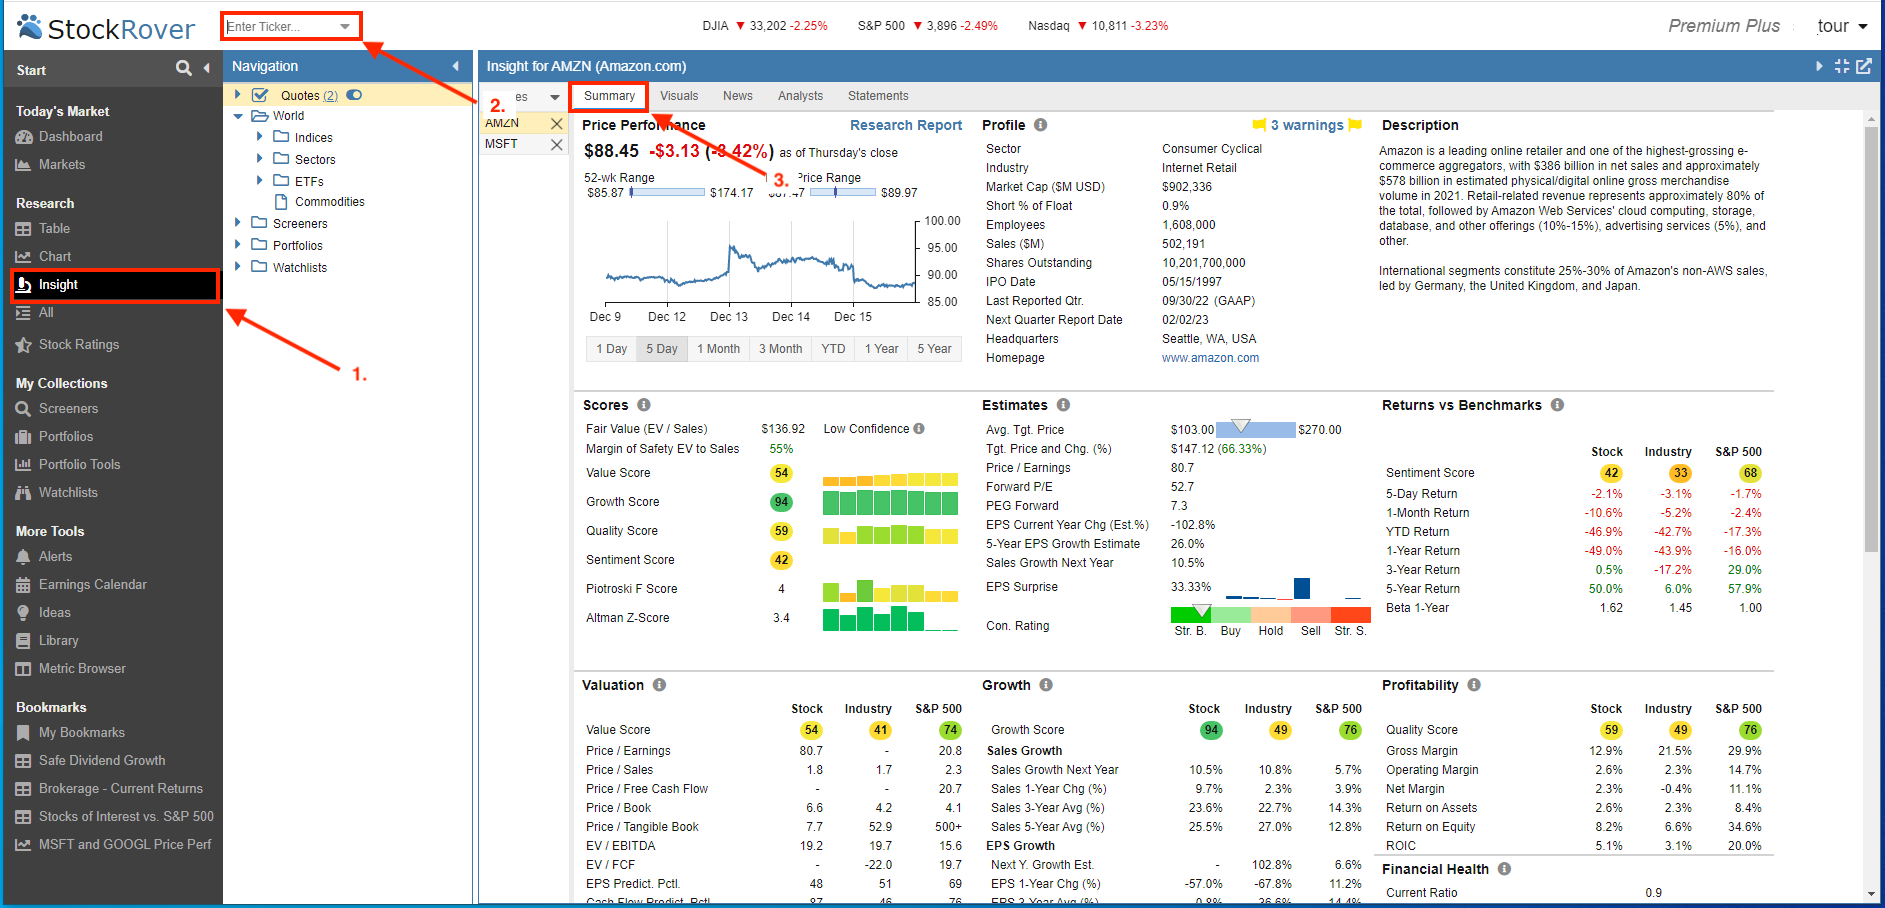The image size is (1885, 908).
Task: Click the info icon next to Scores
Action: 643,405
